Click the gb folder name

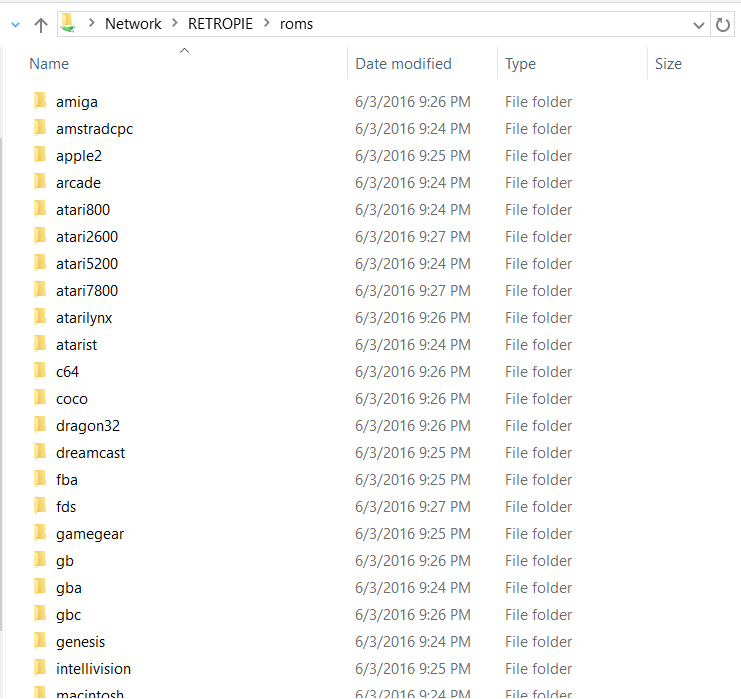click(x=65, y=561)
